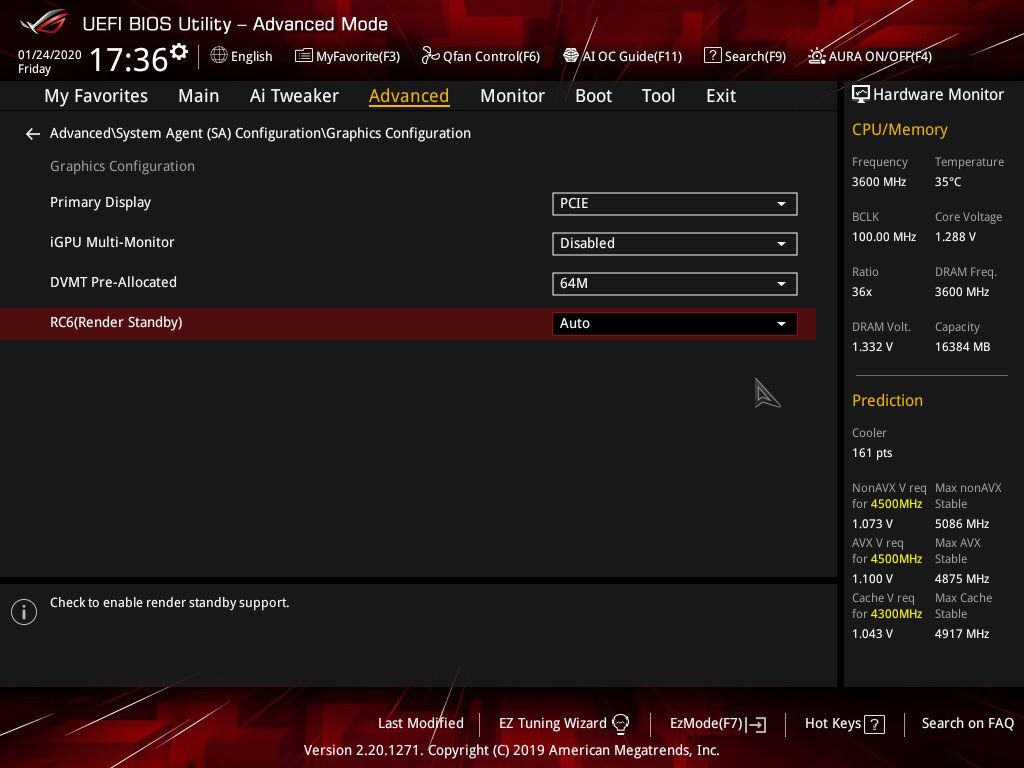Click the 100.00 MHz BCLK value
The image size is (1024, 768).
[x=884, y=237]
